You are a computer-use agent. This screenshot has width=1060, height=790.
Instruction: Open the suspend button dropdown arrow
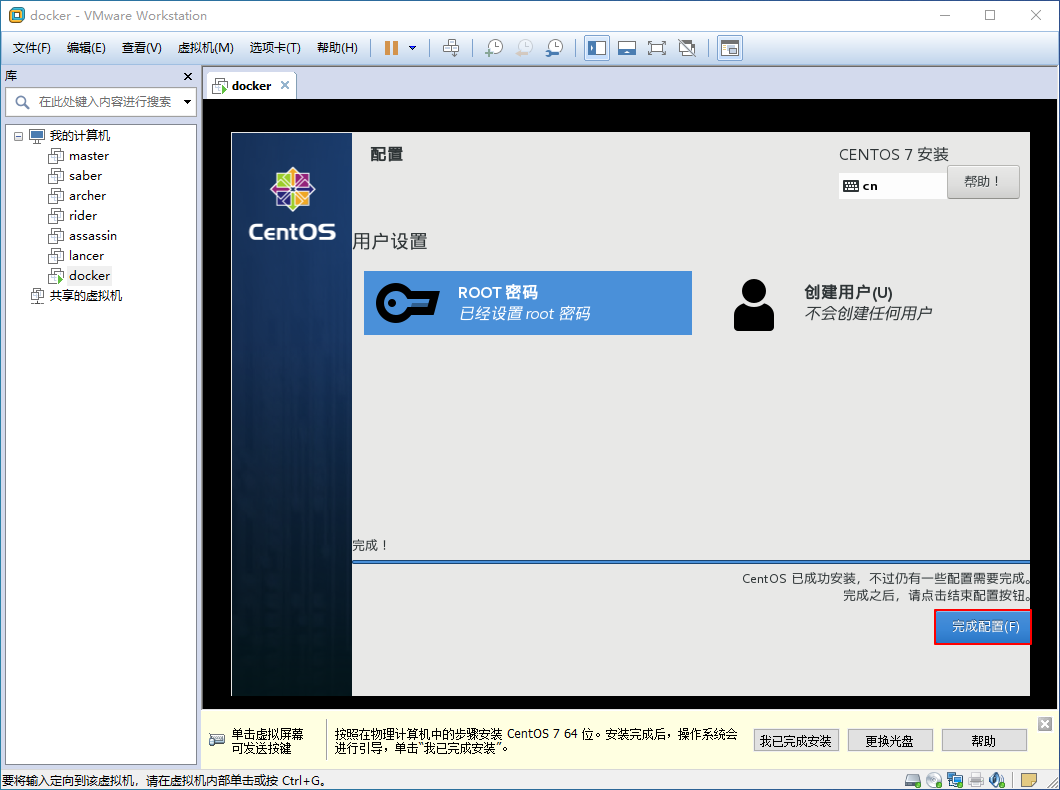[412, 47]
